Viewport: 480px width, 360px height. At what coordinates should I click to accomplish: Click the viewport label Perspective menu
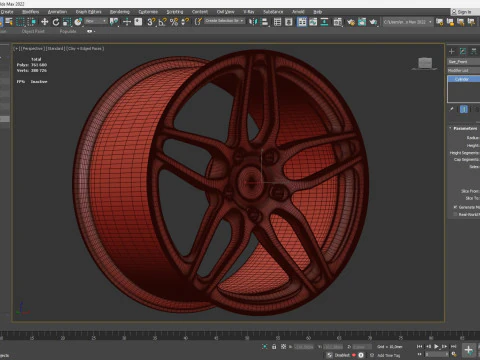(33, 49)
